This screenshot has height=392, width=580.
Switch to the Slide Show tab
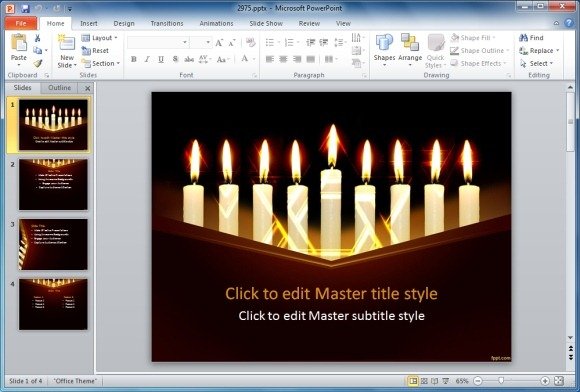tap(266, 23)
